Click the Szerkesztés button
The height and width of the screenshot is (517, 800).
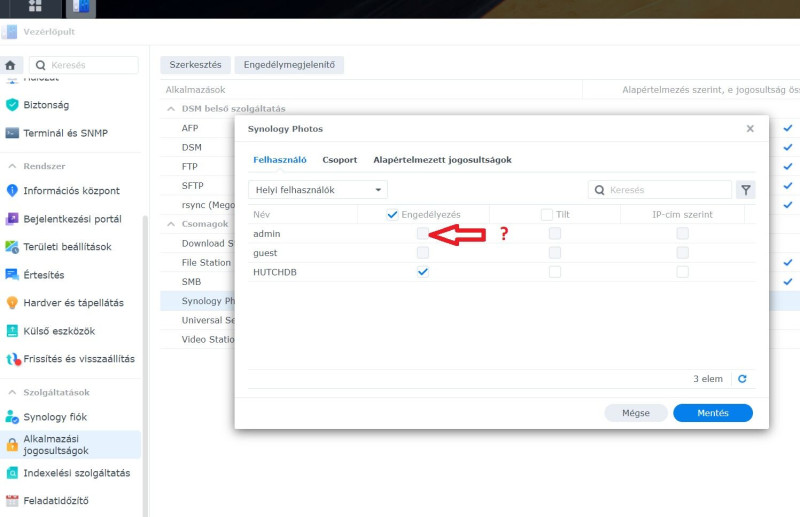coord(195,65)
